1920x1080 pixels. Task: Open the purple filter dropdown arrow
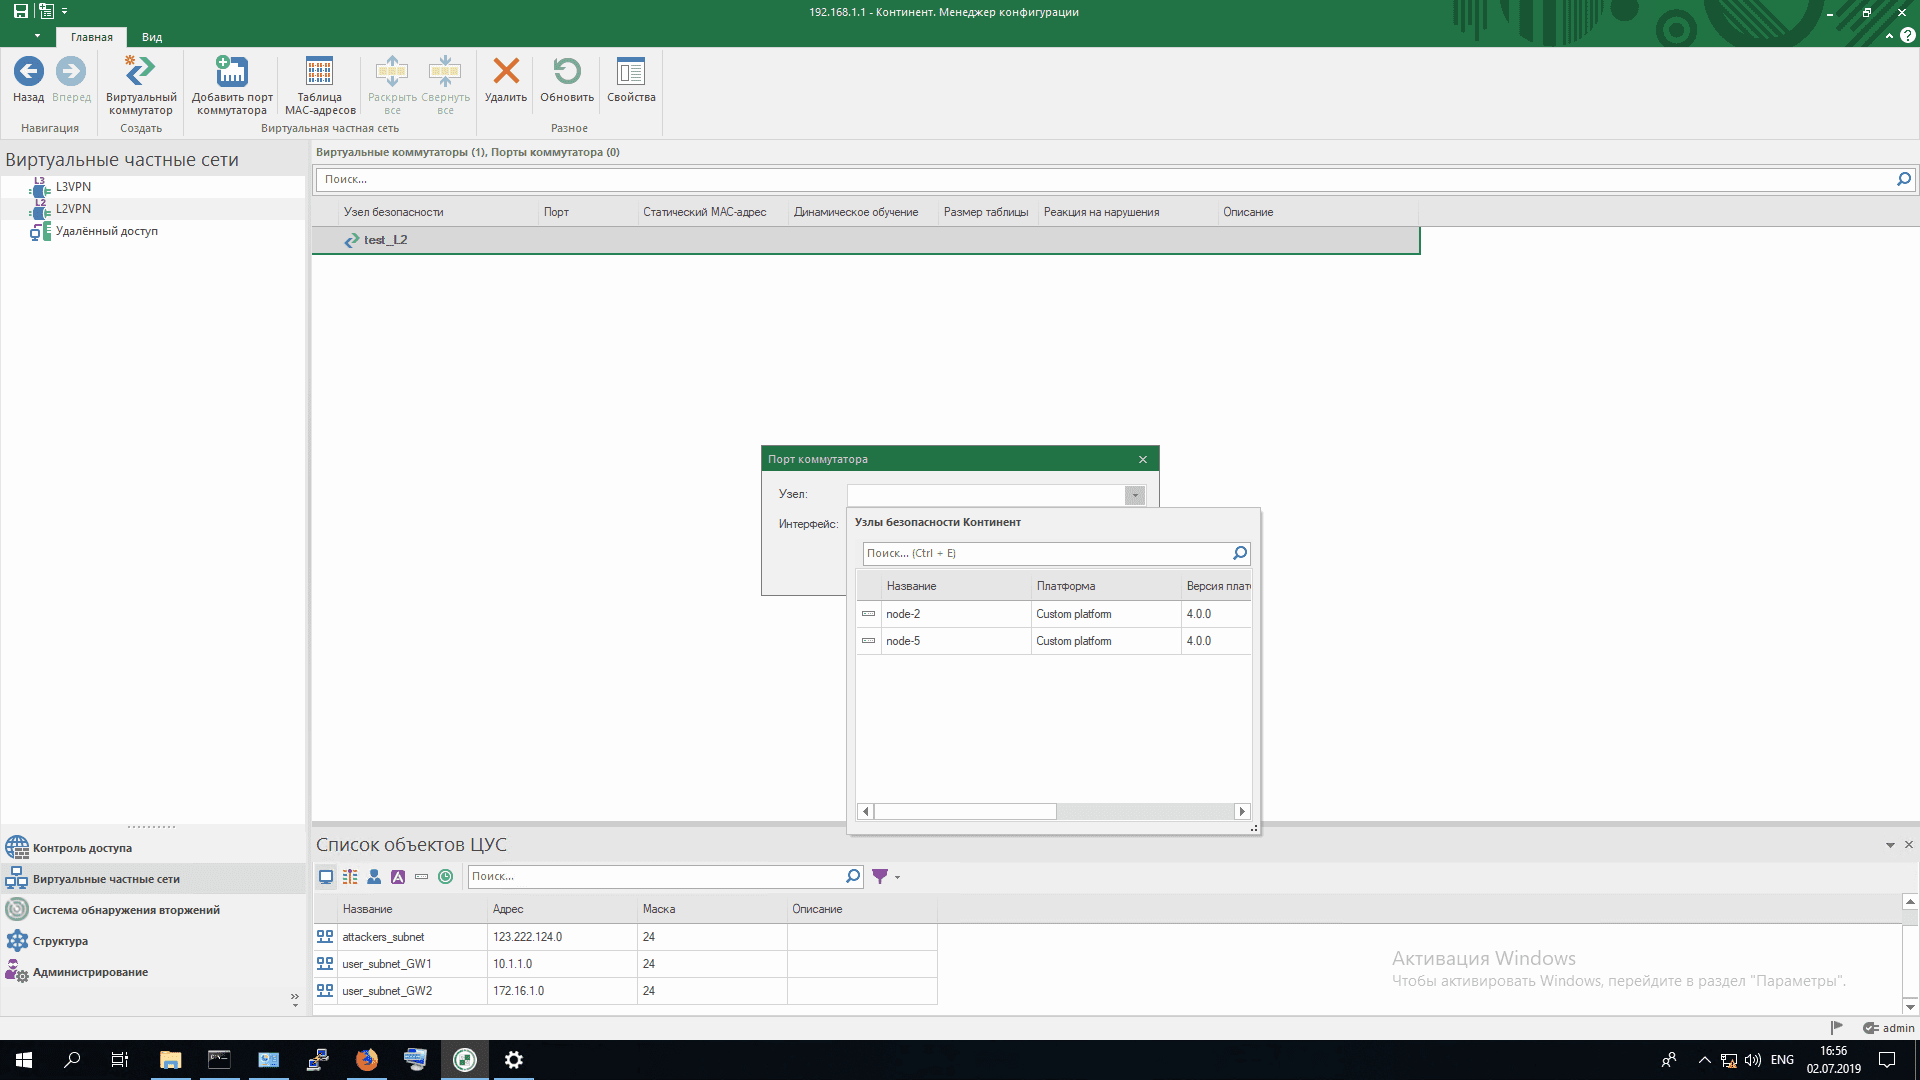pyautogui.click(x=897, y=877)
